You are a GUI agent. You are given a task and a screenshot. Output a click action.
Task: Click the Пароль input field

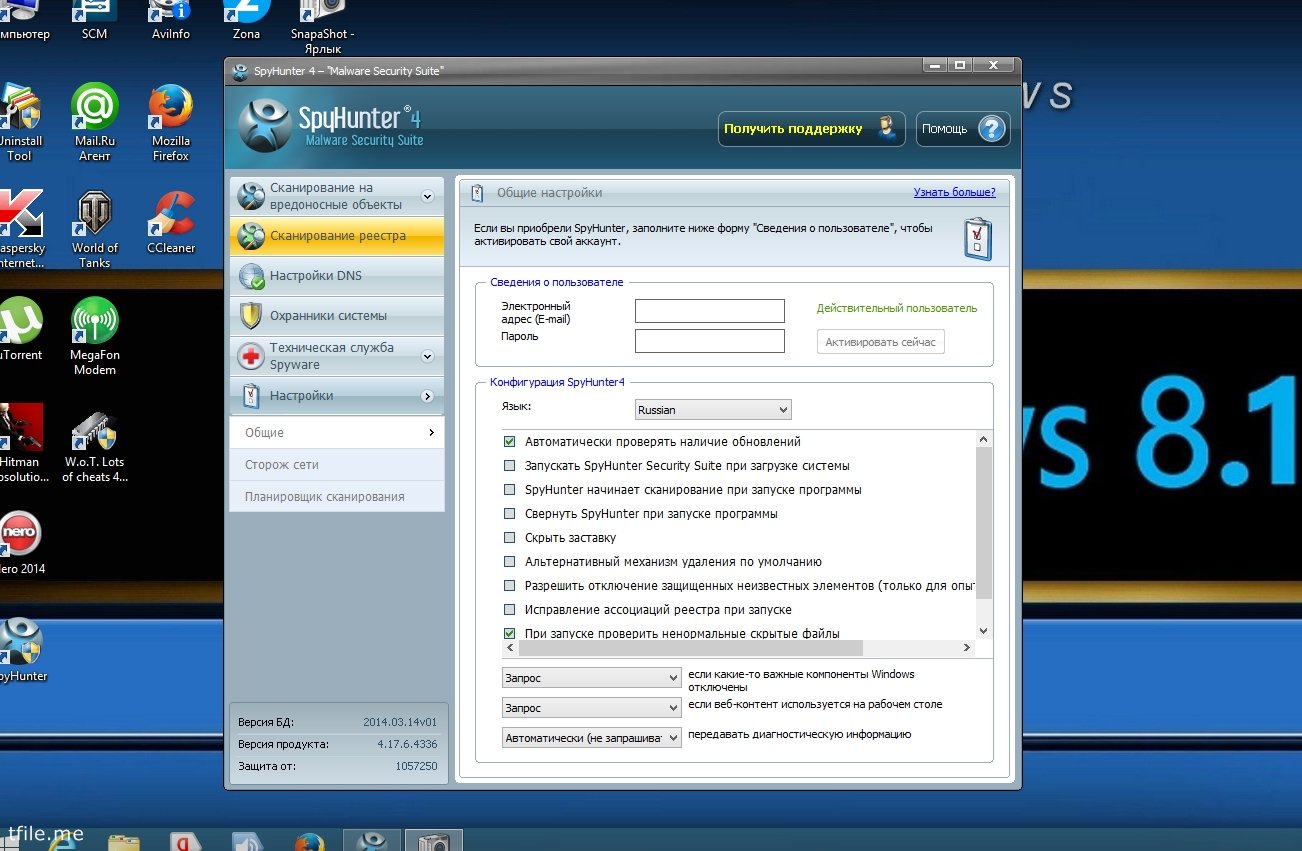pyautogui.click(x=710, y=341)
